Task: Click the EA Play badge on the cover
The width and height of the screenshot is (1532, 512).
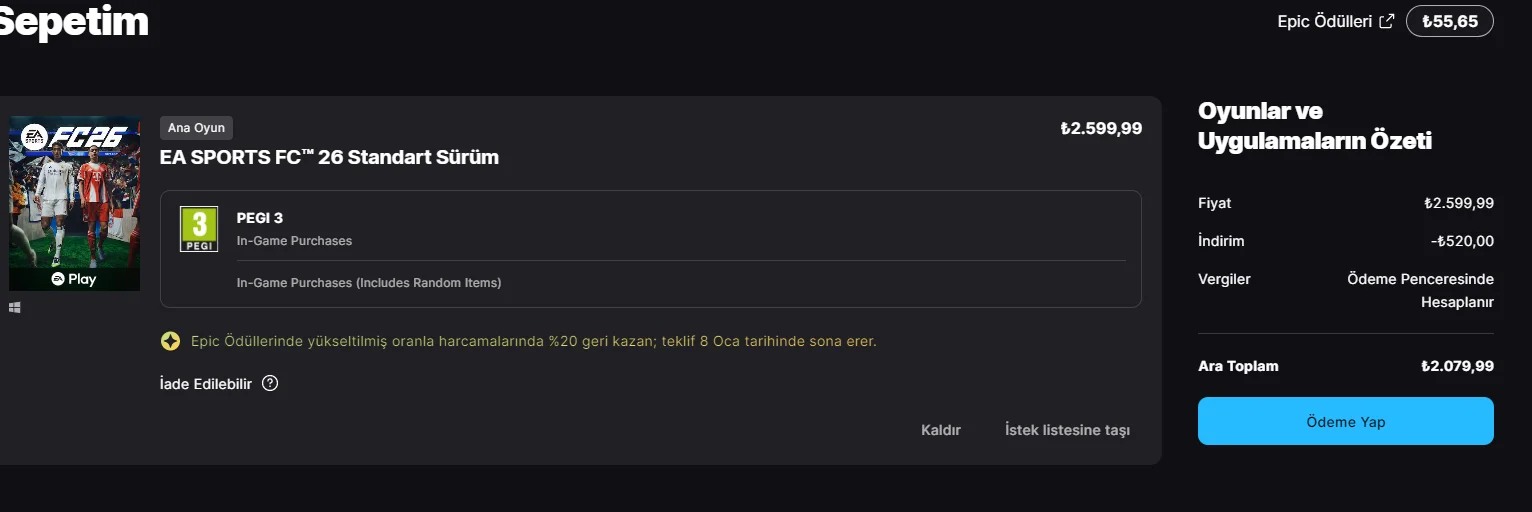Action: 74,279
